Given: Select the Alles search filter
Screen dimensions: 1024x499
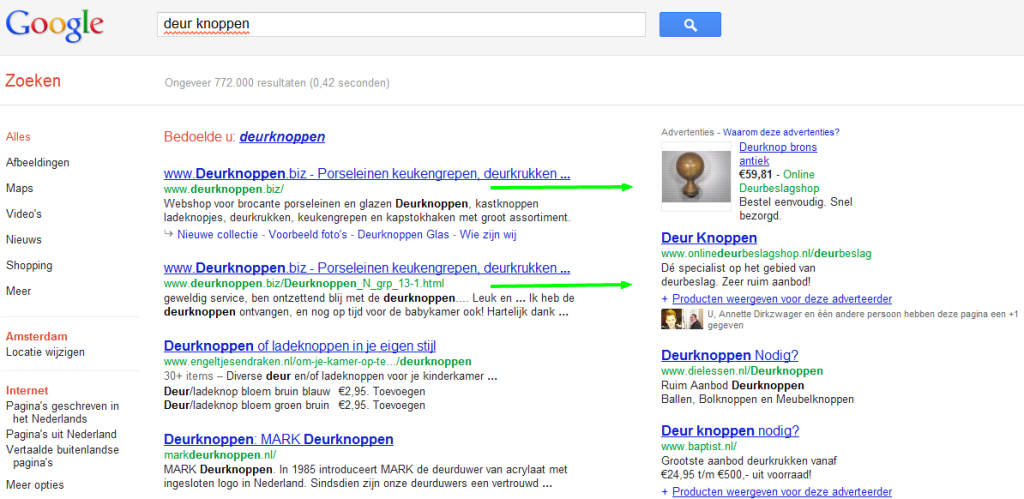Looking at the screenshot, I should coord(18,137).
